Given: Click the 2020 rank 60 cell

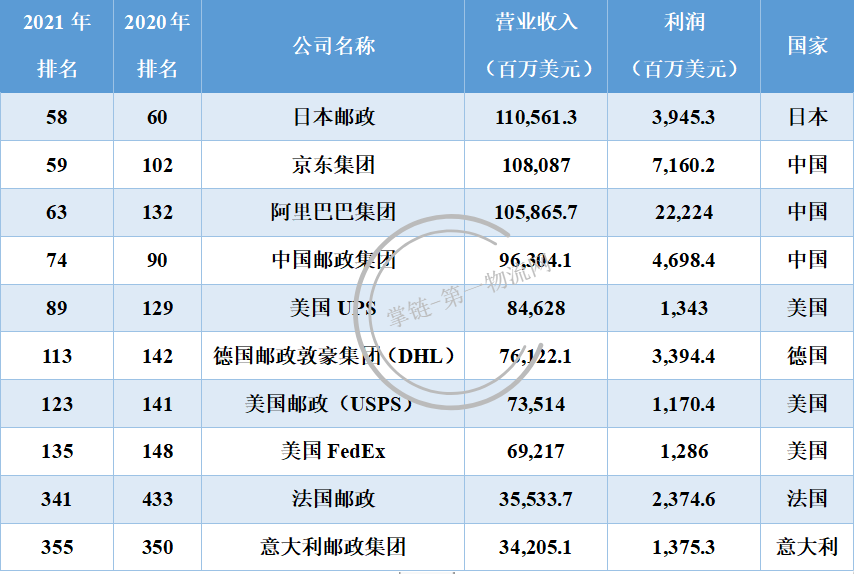Looking at the screenshot, I should pyautogui.click(x=157, y=117).
